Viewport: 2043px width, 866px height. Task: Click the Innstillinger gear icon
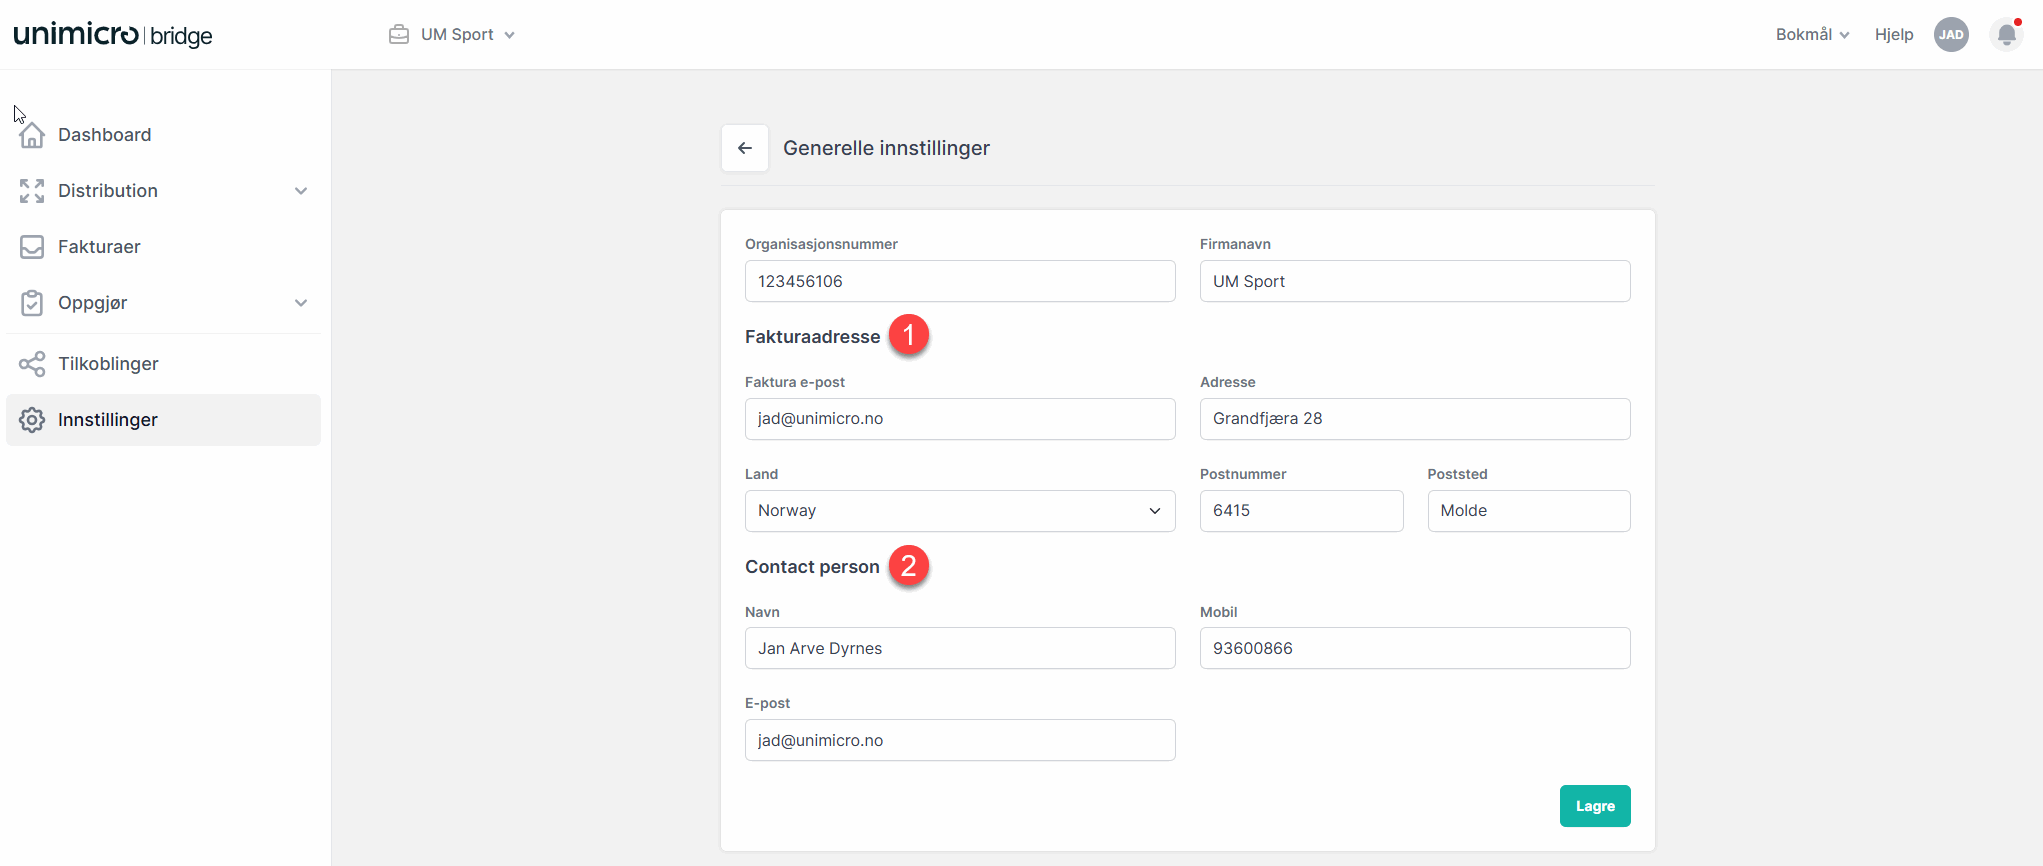32,420
